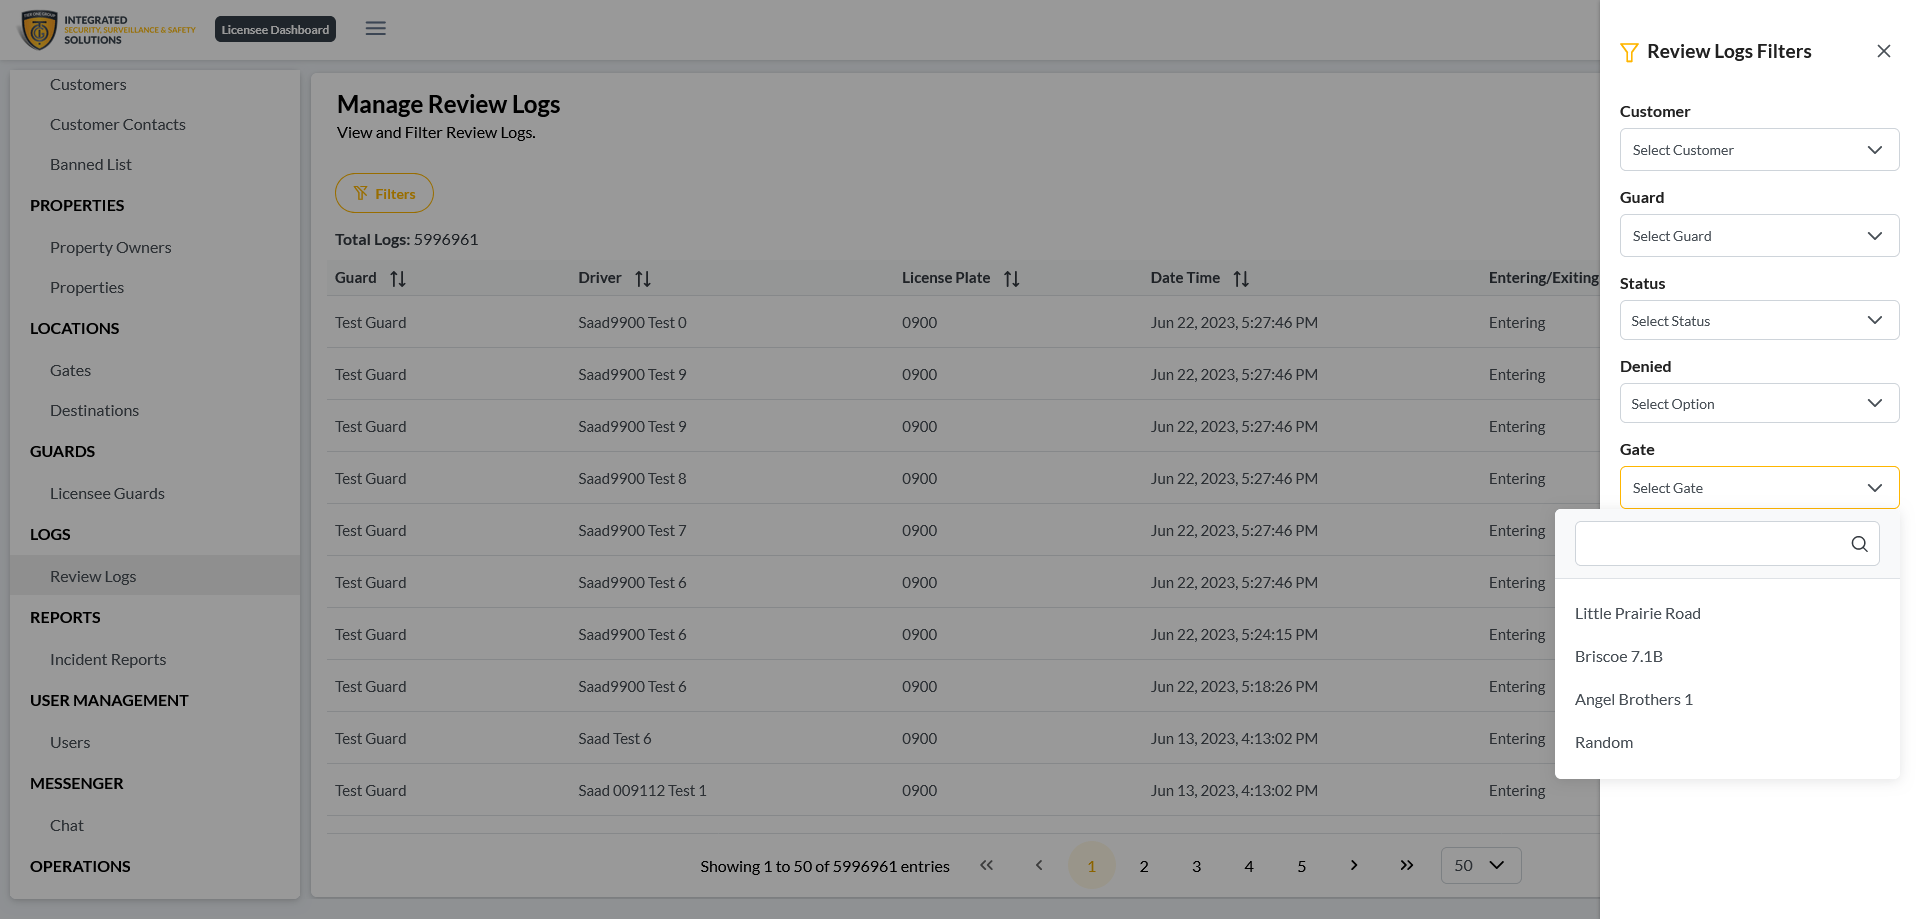Open the Select Guard dropdown

[1759, 236]
